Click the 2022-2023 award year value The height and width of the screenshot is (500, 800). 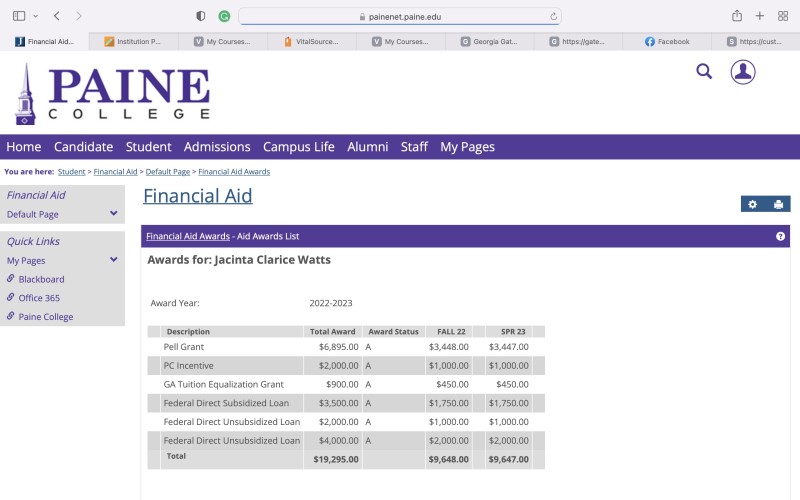click(x=331, y=303)
